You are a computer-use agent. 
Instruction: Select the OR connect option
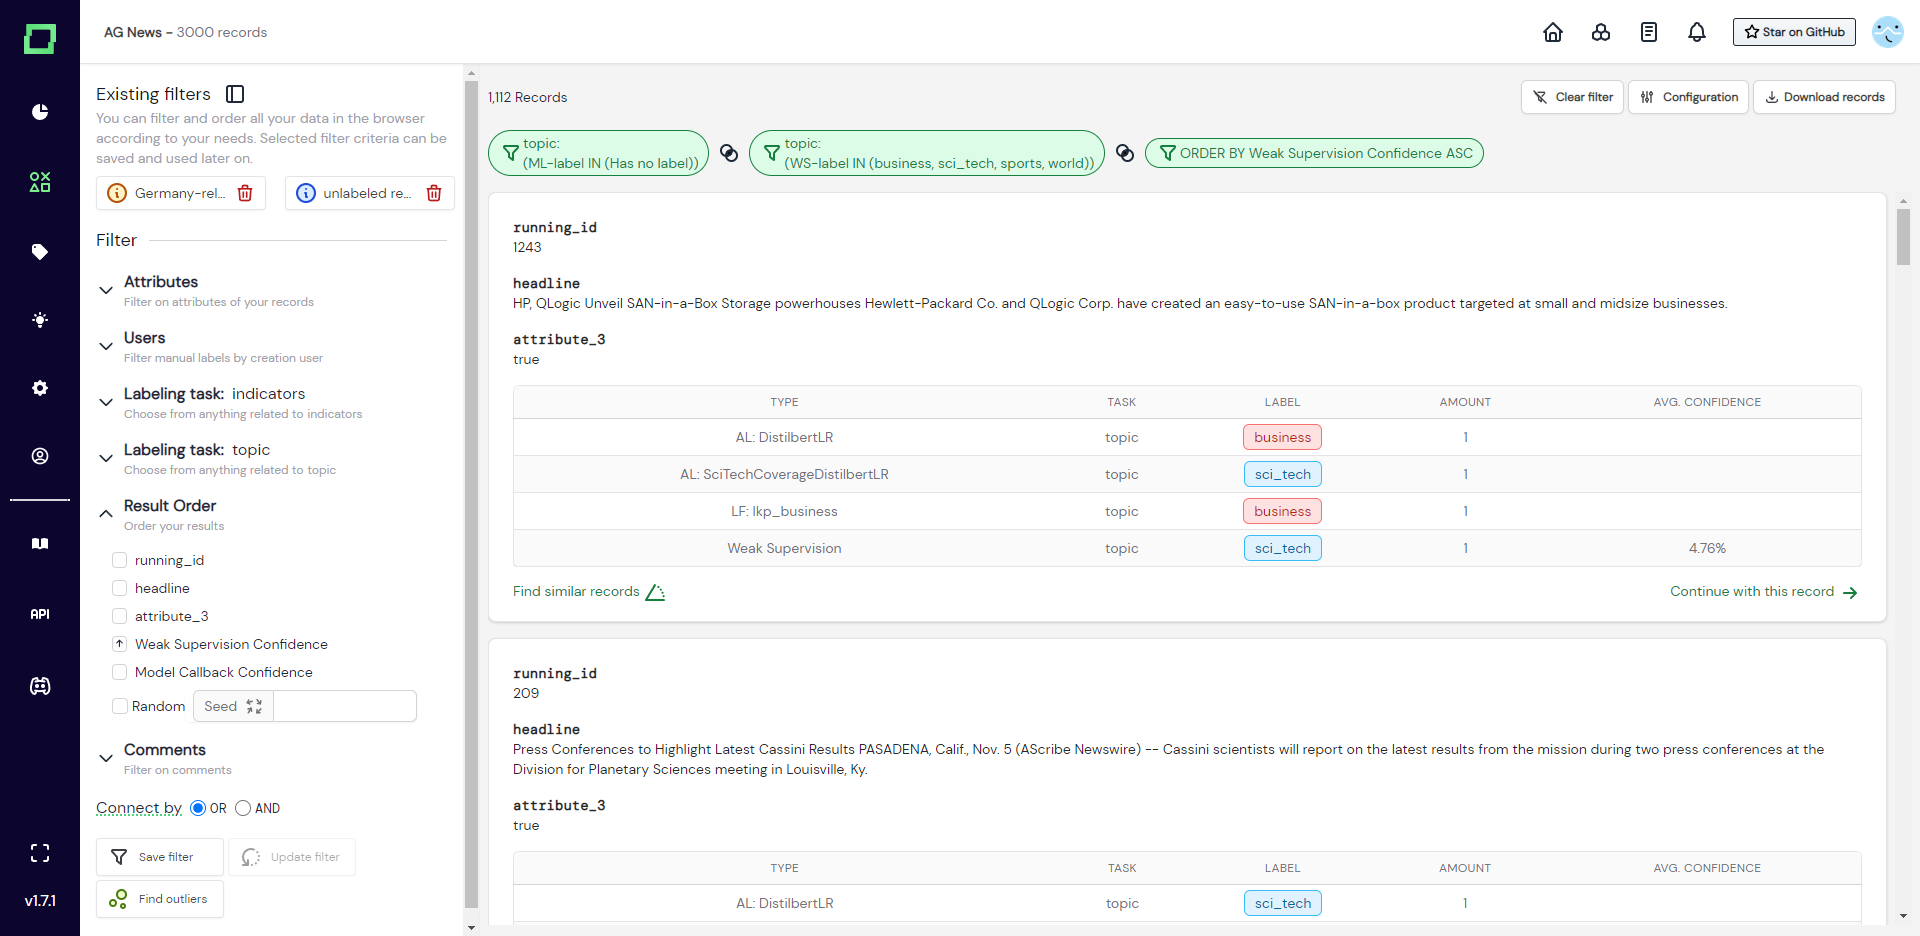(198, 808)
